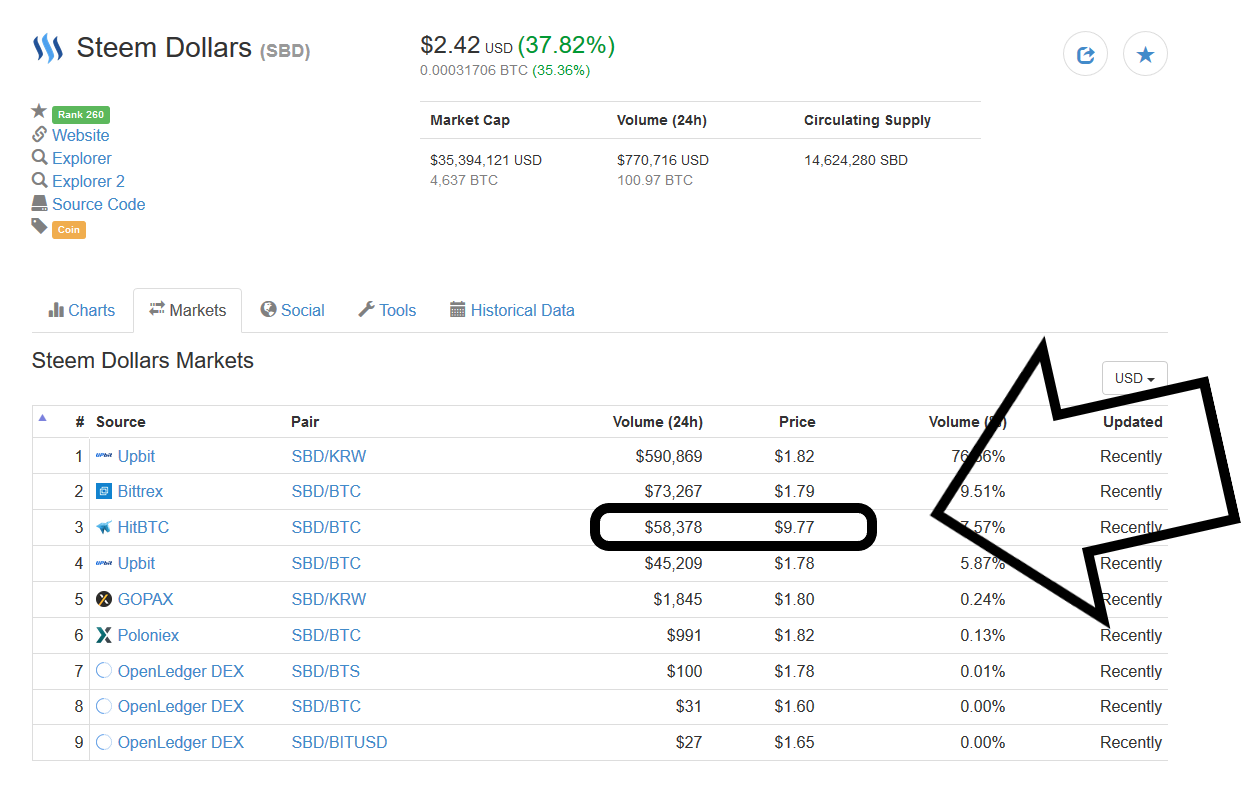Open OpenLedger DEX link in row 7
The width and height of the screenshot is (1250, 803).
click(x=181, y=671)
